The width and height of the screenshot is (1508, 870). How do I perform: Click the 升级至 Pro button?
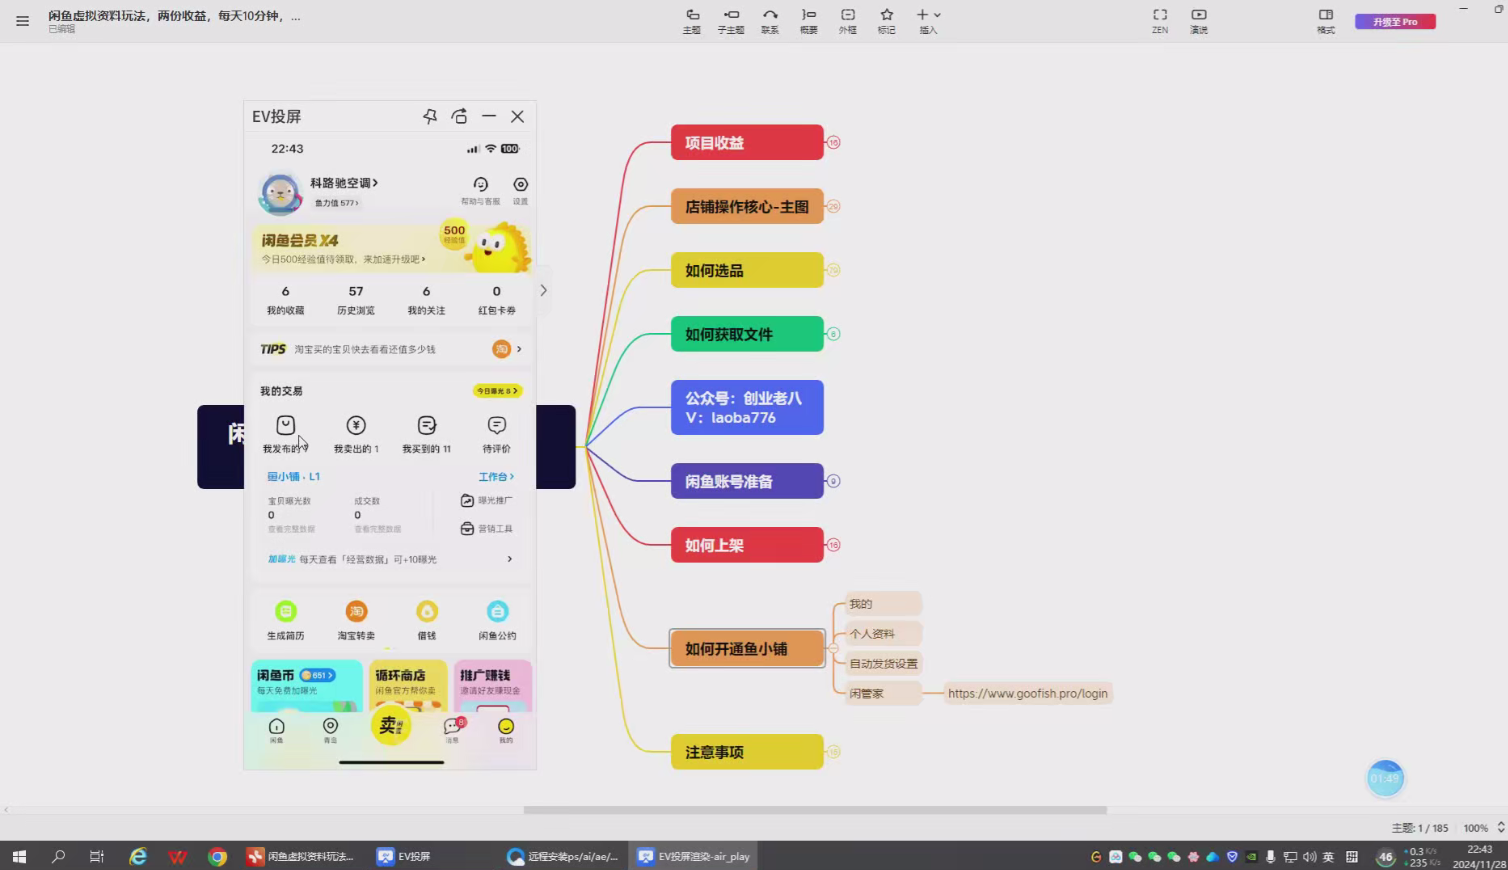(x=1395, y=21)
